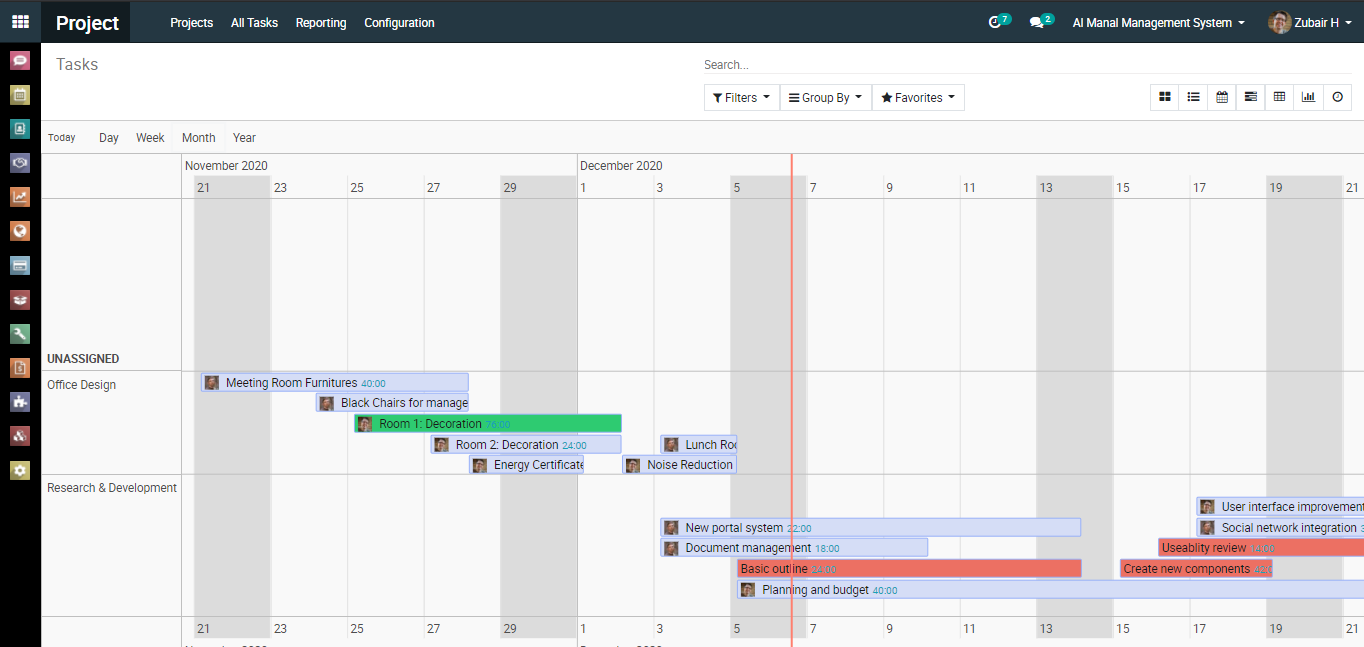The height and width of the screenshot is (647, 1364).
Task: Open the messages icon with badge 2
Action: (1038, 21)
